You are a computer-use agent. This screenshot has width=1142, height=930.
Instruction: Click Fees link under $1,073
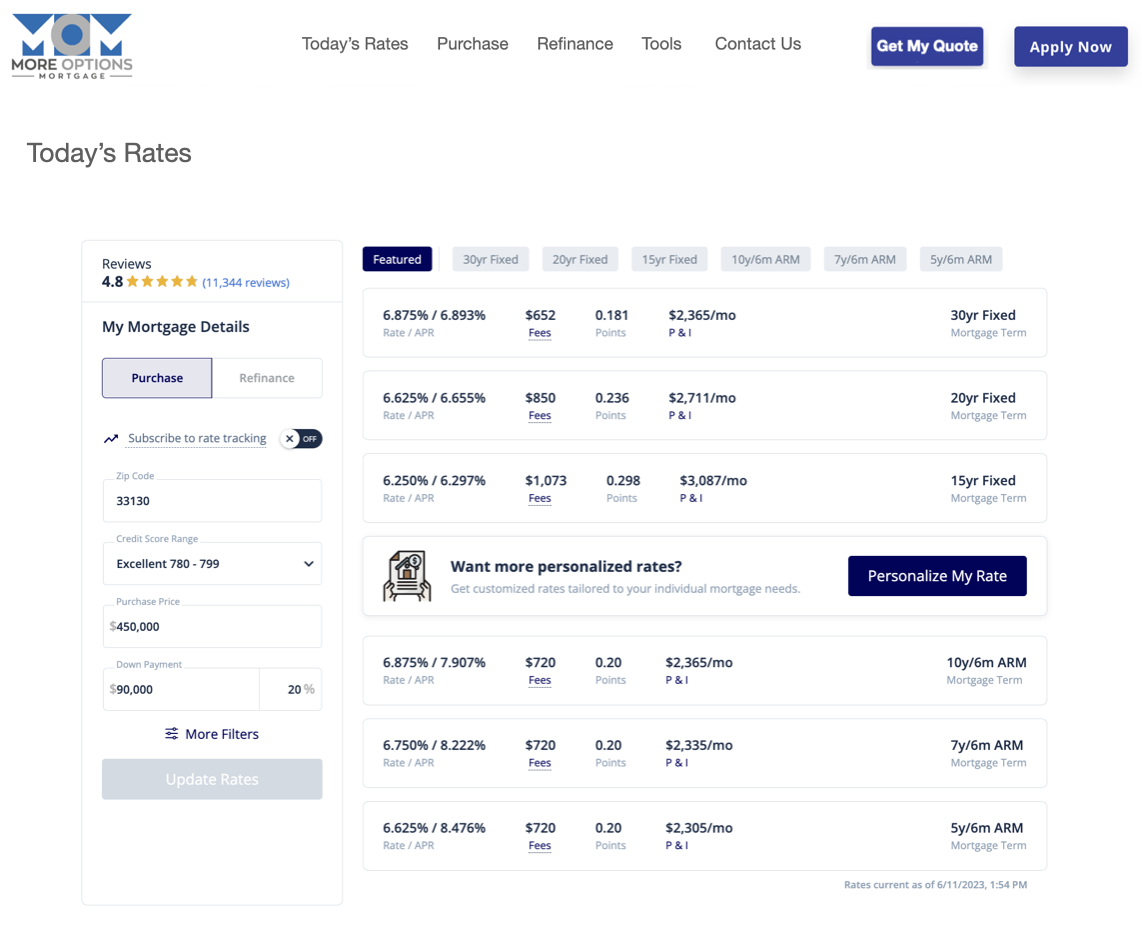[540, 498]
